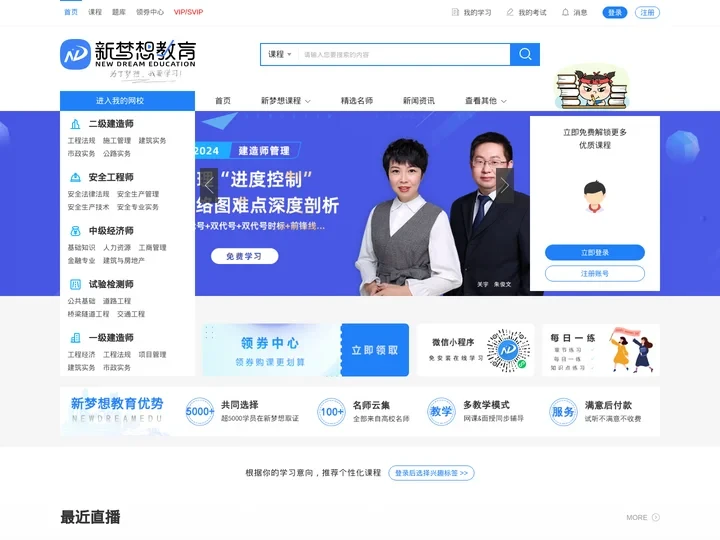Open 首页 in top bar

point(71,12)
